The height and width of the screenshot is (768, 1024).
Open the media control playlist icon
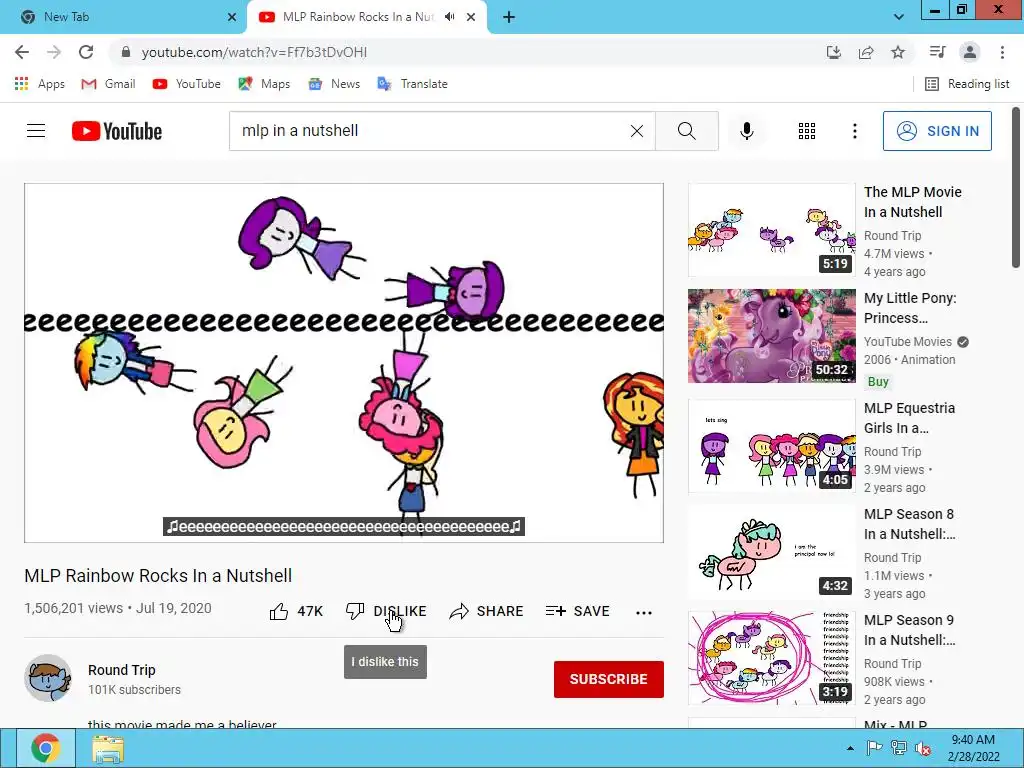[937, 52]
